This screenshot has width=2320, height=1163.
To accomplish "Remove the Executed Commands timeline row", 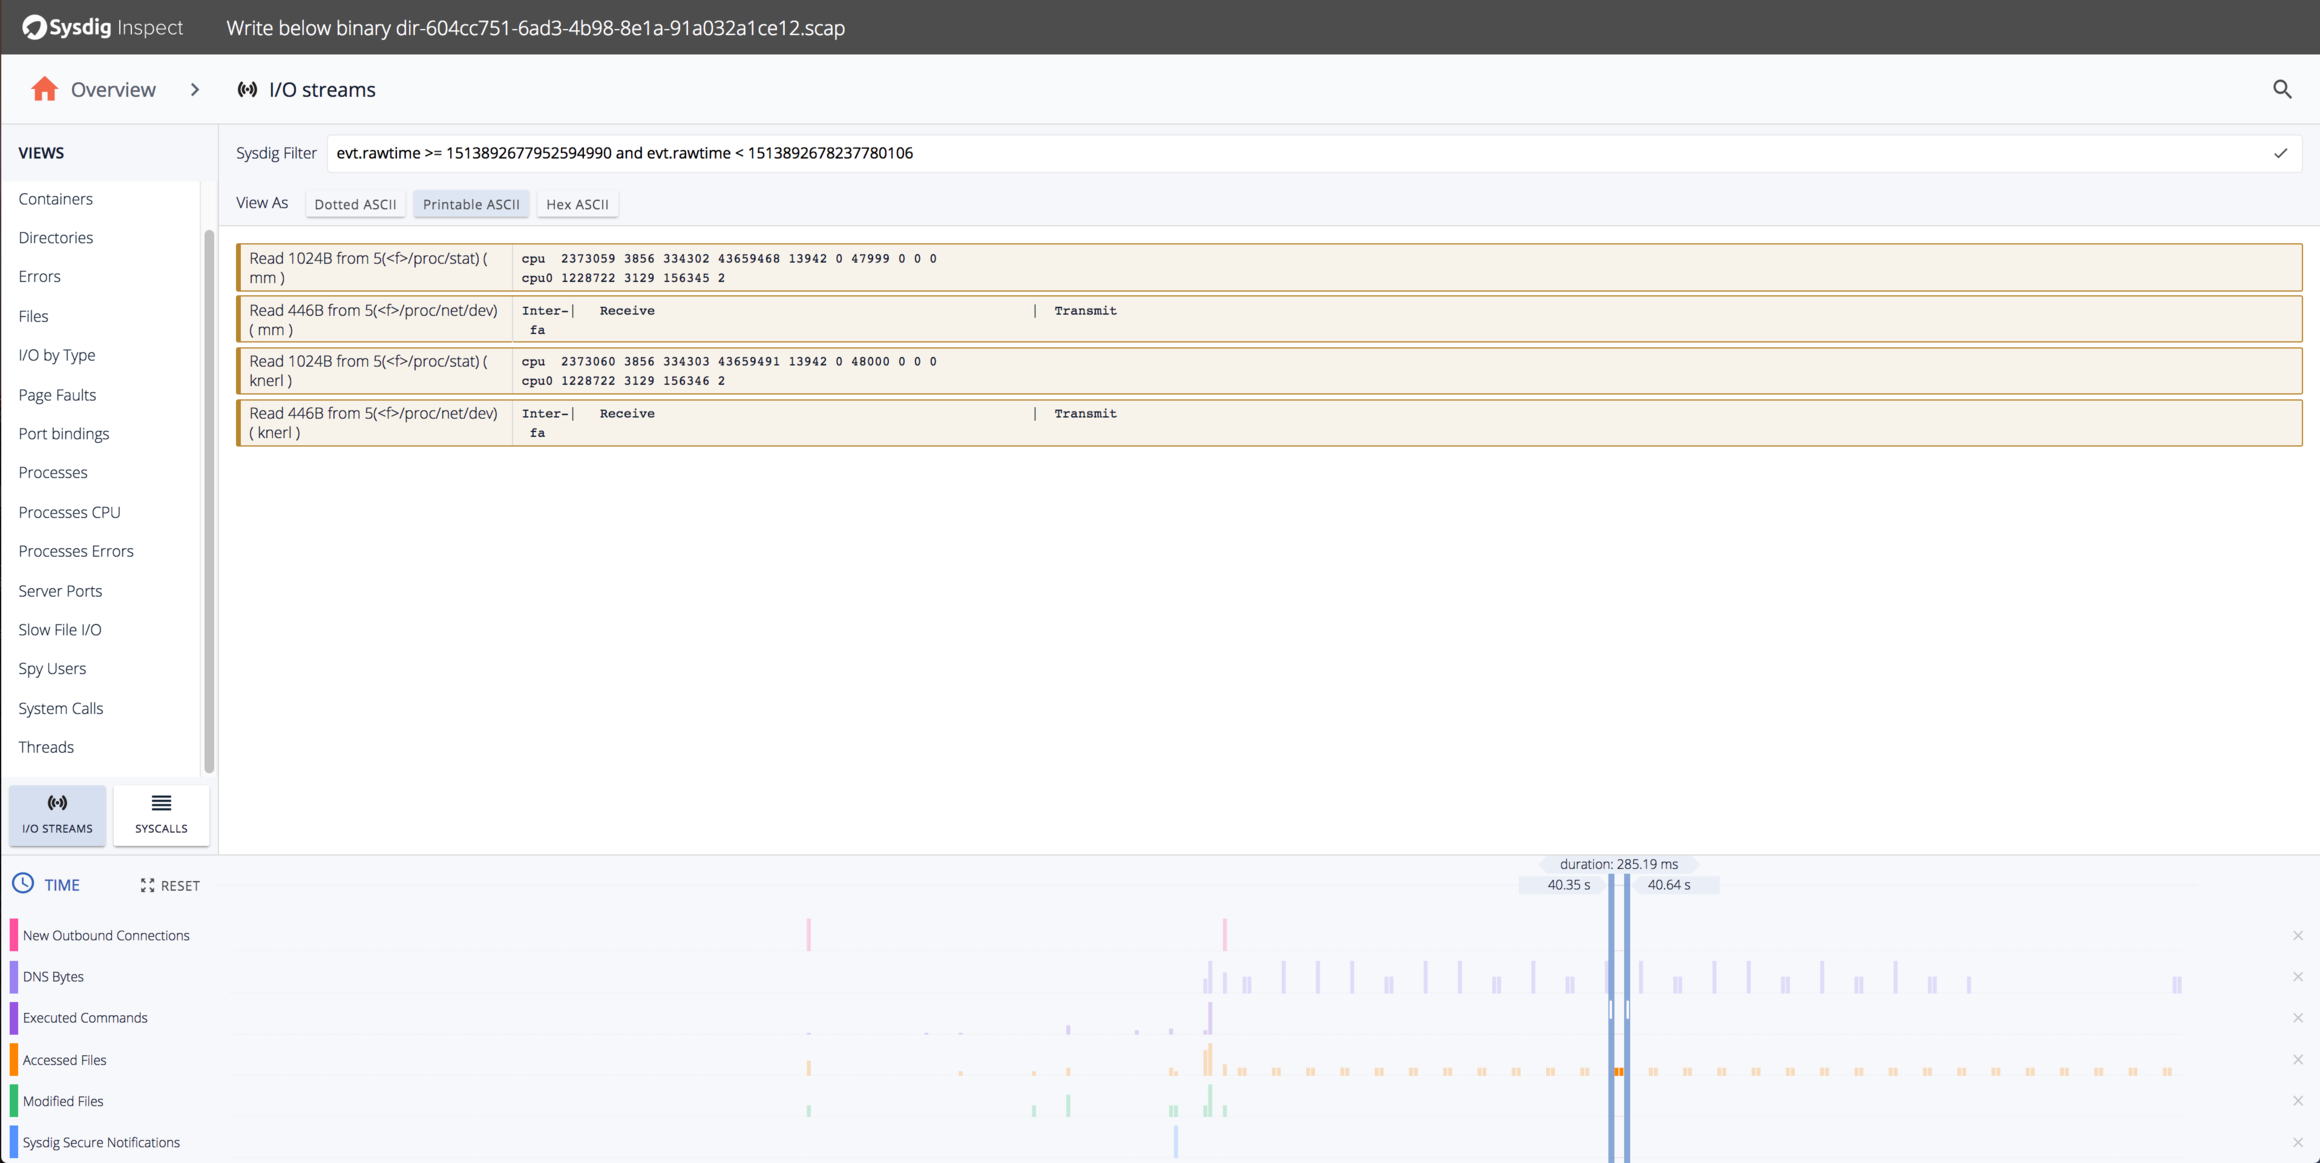I will click(2298, 1017).
